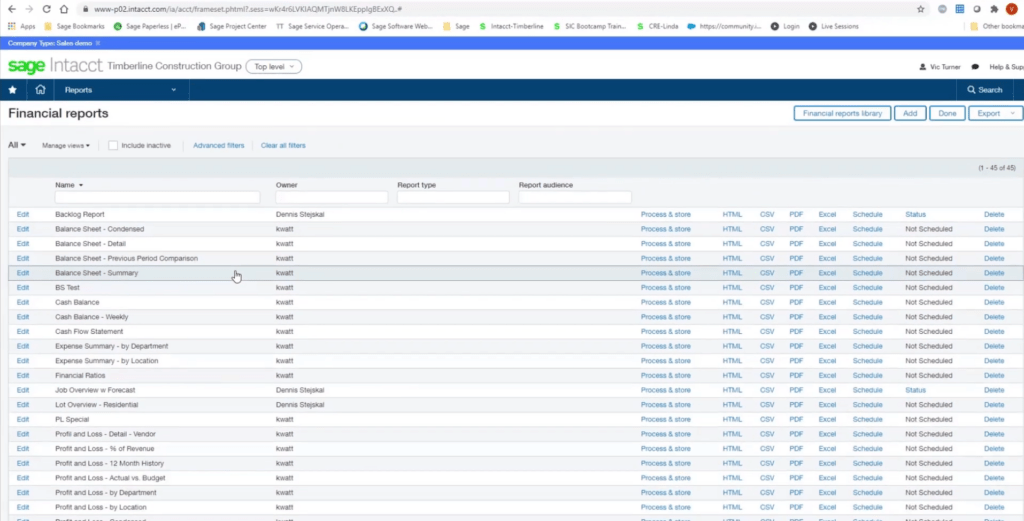Select Balance Sheet - Previous Period Comparison name
The height and width of the screenshot is (521, 1024).
point(126,259)
